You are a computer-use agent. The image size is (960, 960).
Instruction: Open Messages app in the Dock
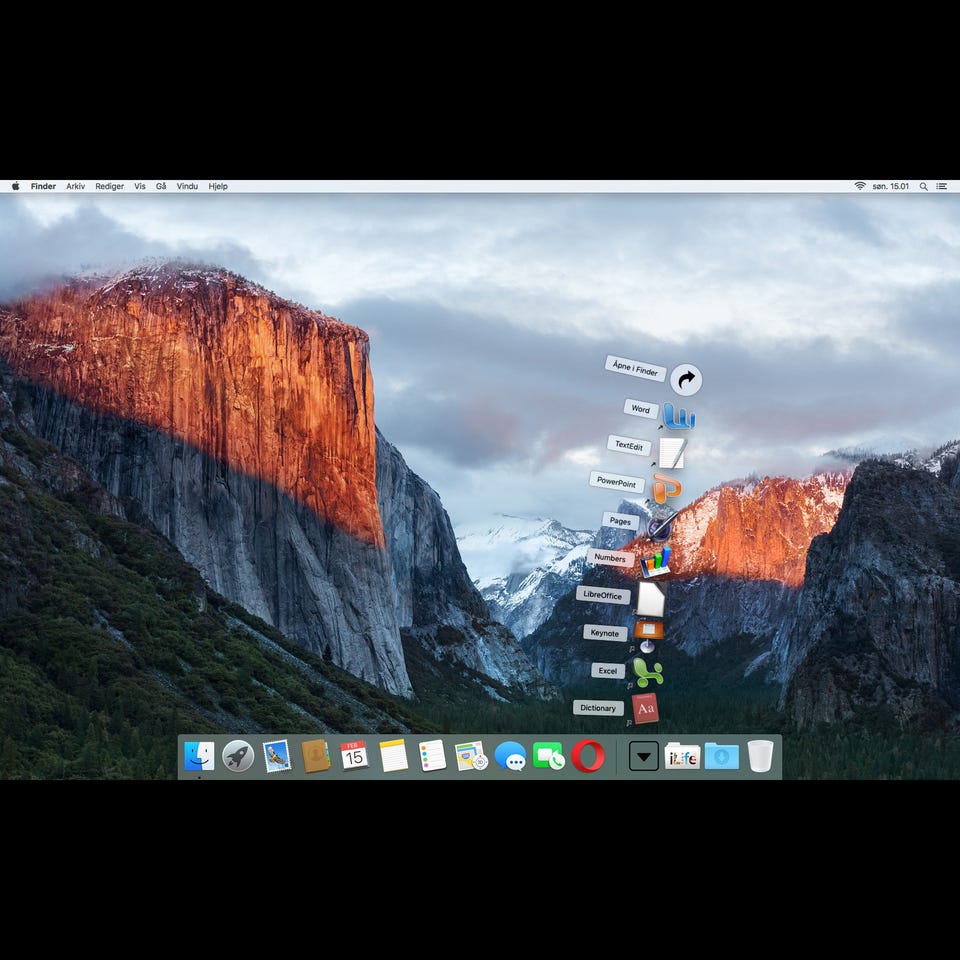pos(510,756)
